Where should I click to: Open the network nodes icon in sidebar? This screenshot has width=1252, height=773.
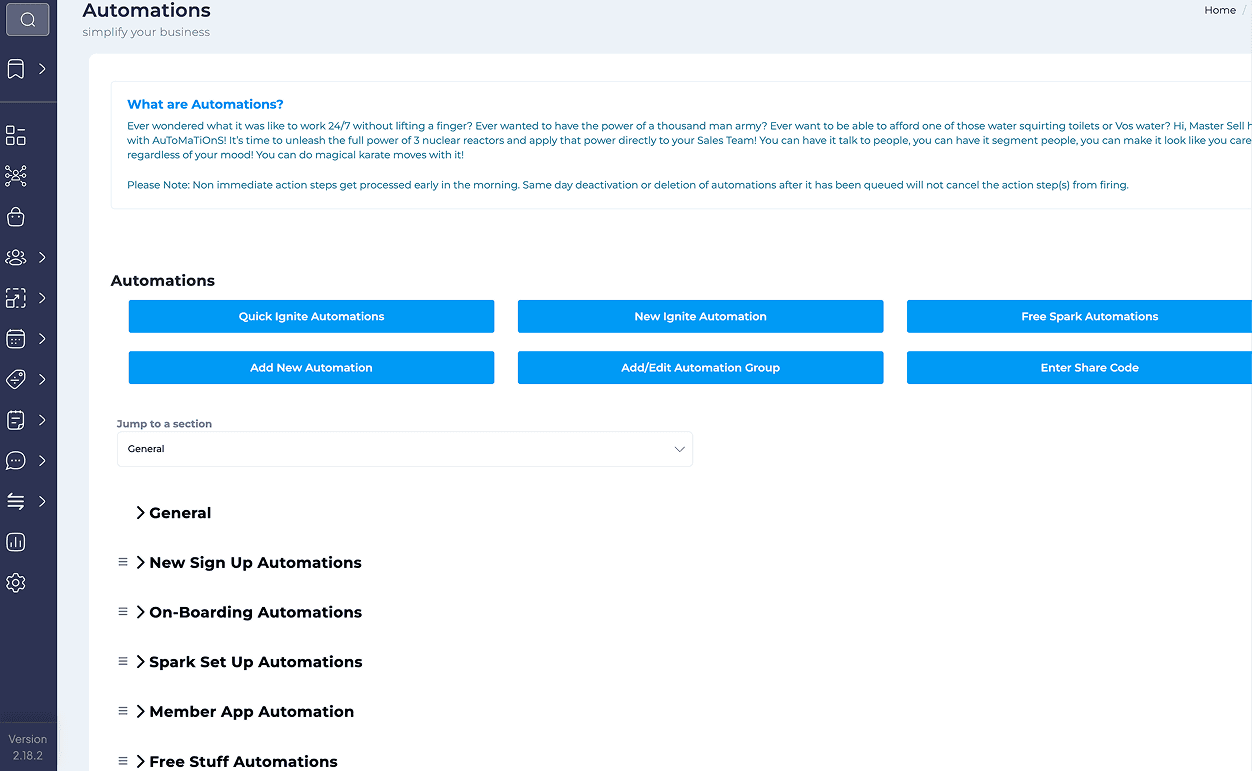pos(16,176)
